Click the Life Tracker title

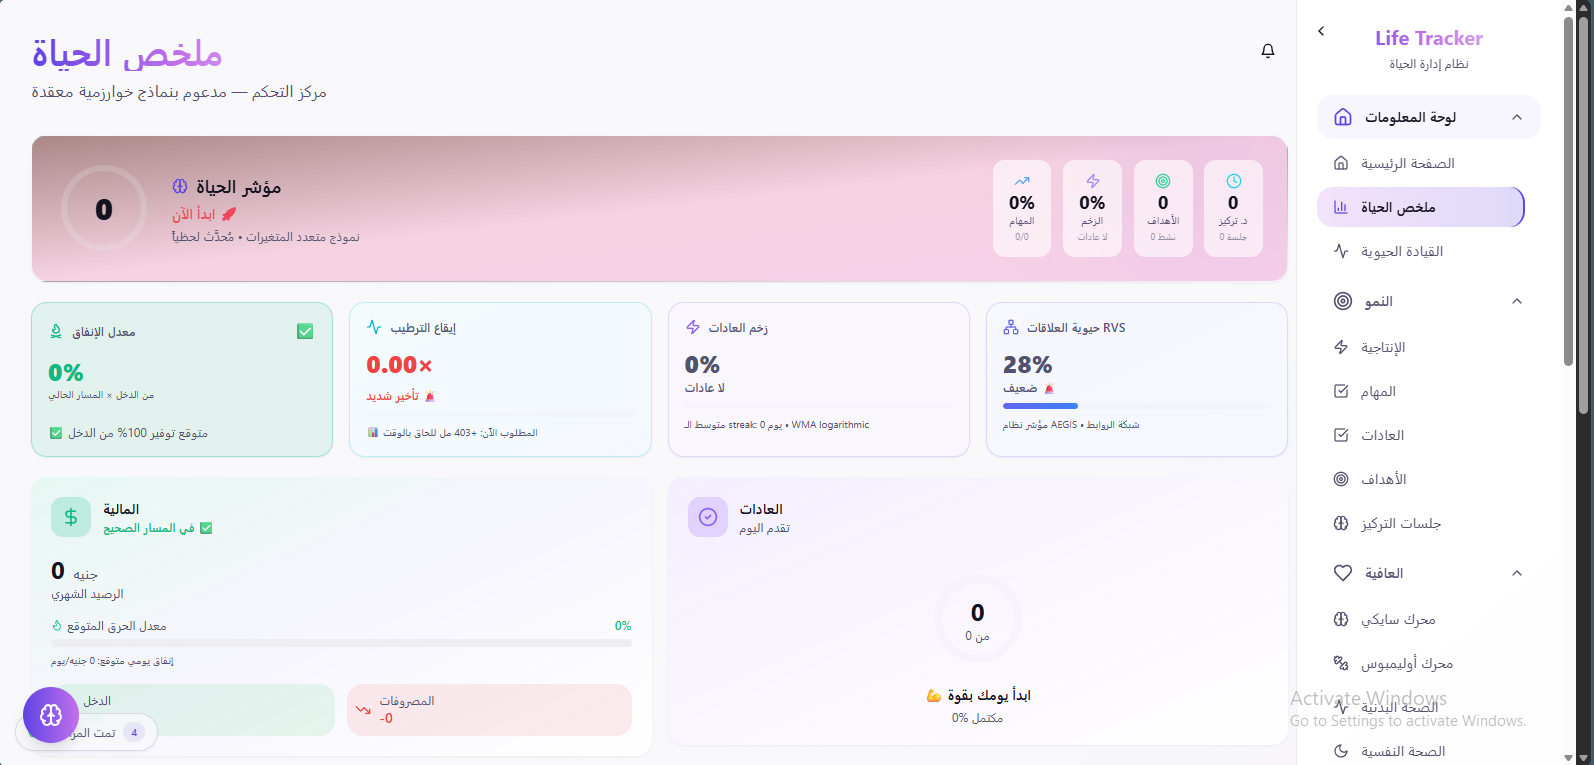1428,38
